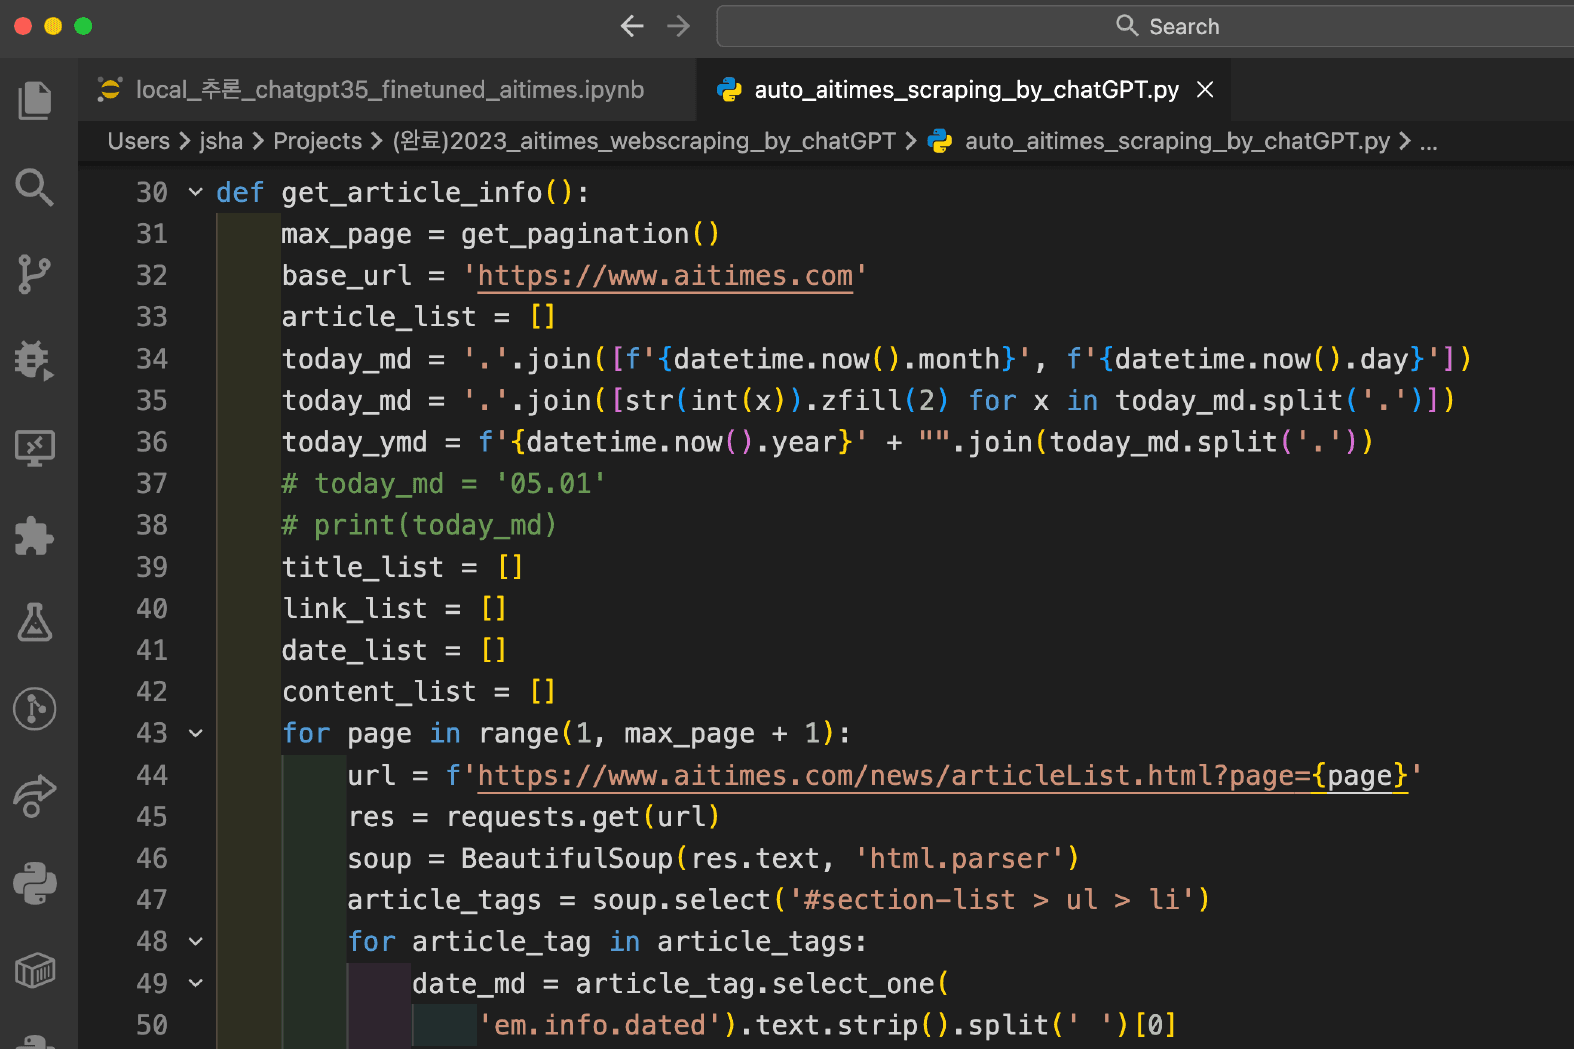Screen dimensions: 1574x1049
Task: Click the Search command center field
Action: 1145,26
